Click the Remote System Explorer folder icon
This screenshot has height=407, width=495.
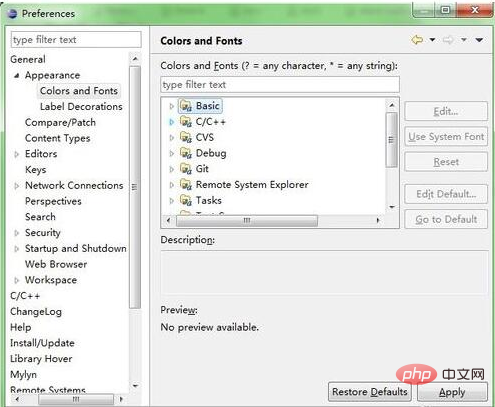point(186,184)
